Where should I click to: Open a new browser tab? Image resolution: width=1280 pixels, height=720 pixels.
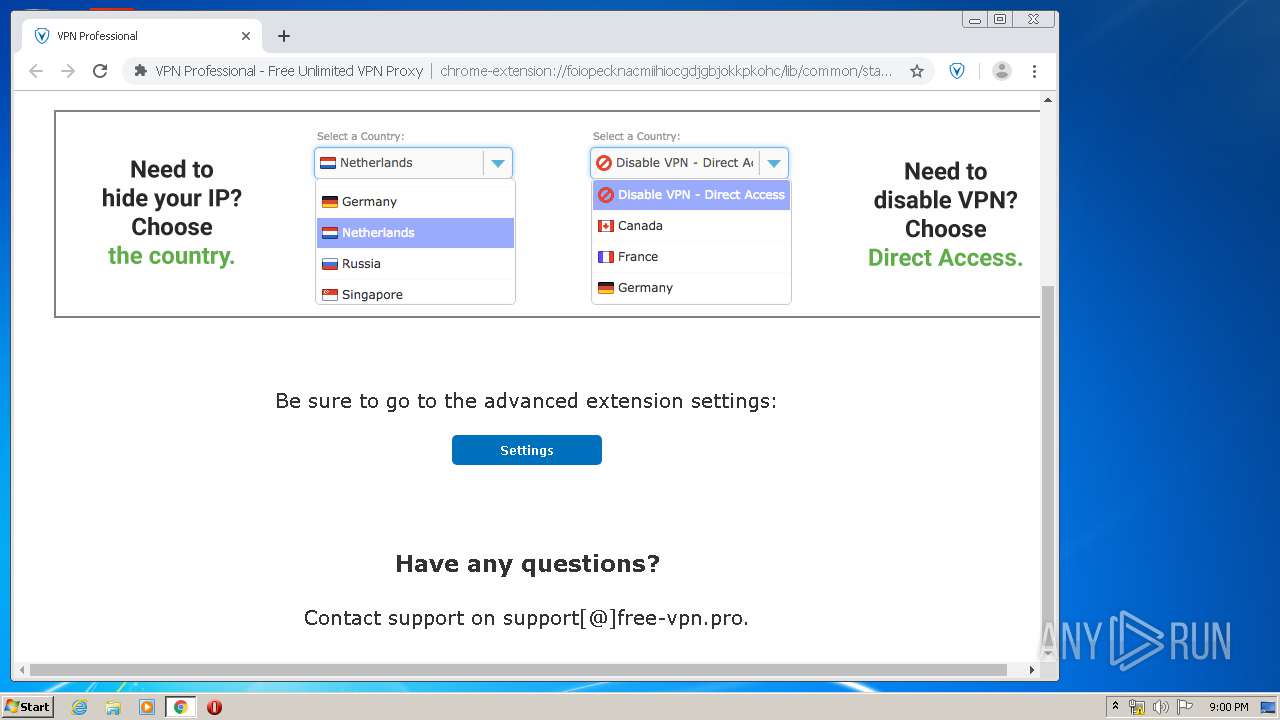pos(284,36)
